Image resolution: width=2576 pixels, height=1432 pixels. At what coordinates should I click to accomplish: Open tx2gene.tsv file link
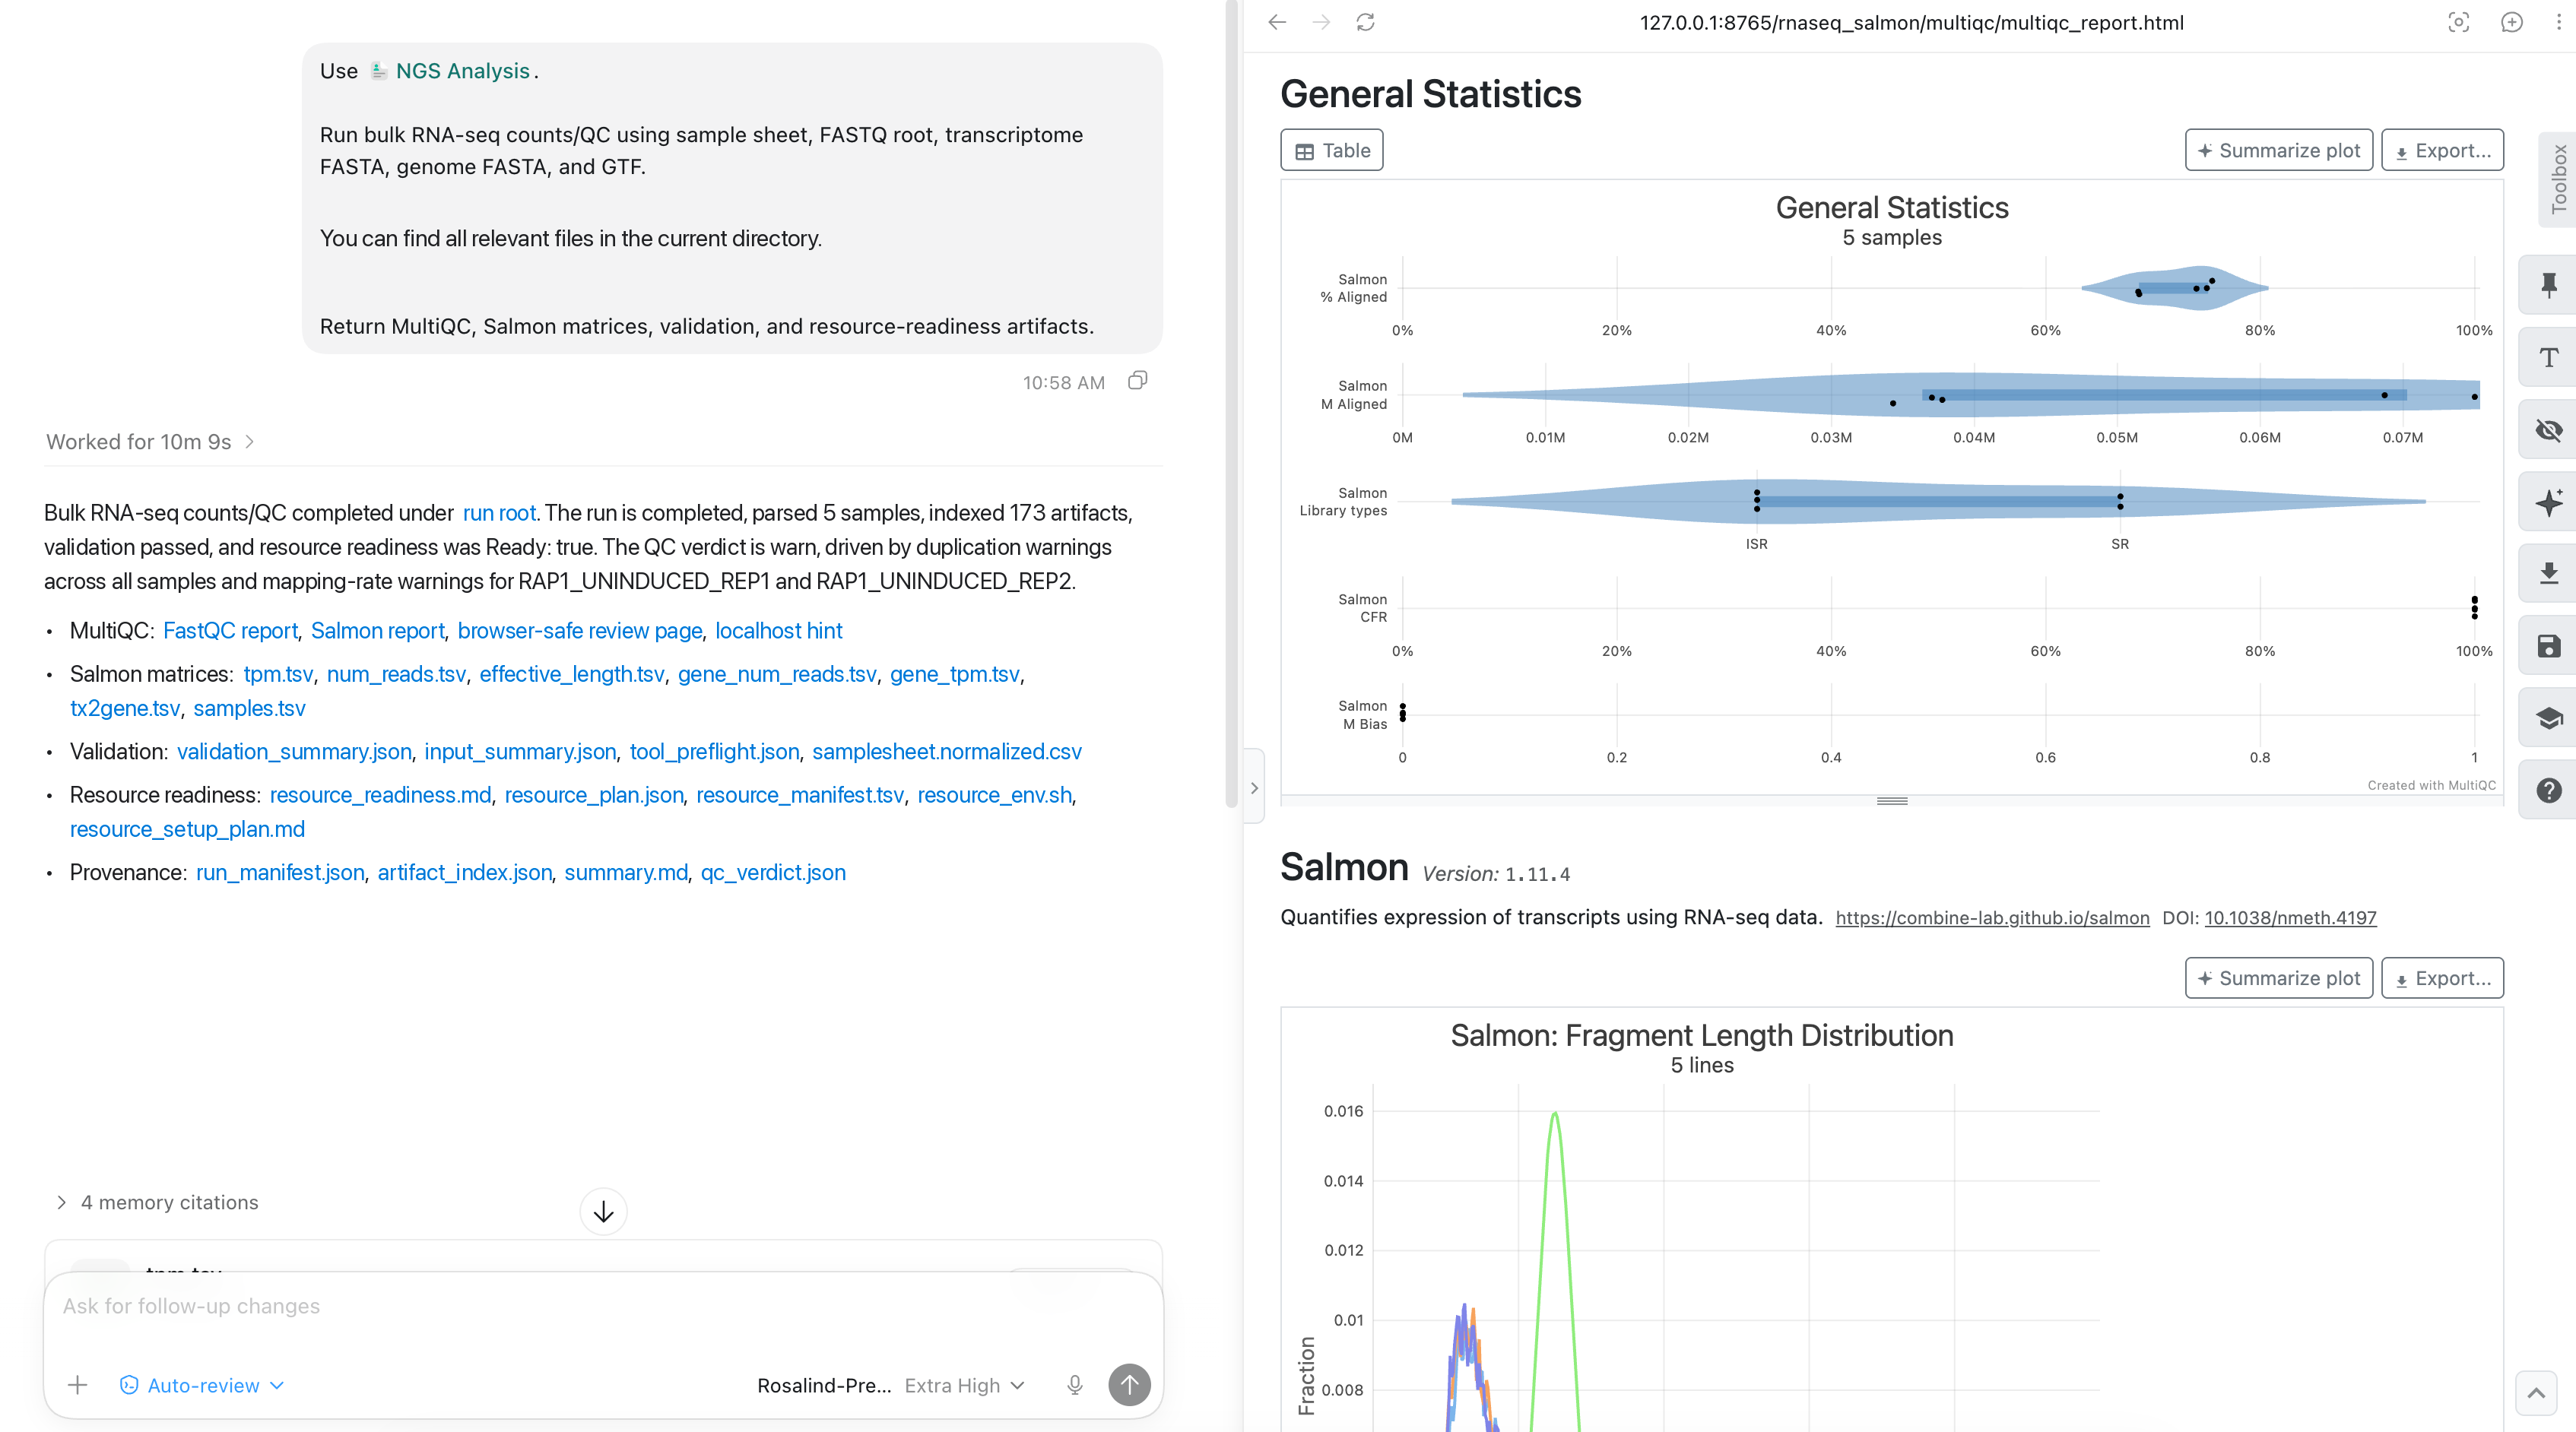125,708
